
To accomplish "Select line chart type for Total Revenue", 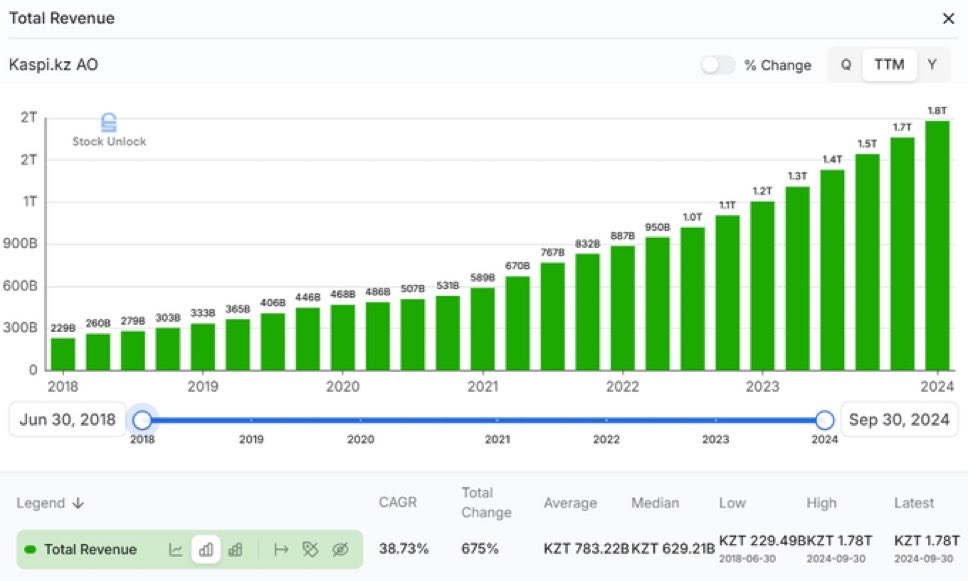I will pyautogui.click(x=175, y=550).
